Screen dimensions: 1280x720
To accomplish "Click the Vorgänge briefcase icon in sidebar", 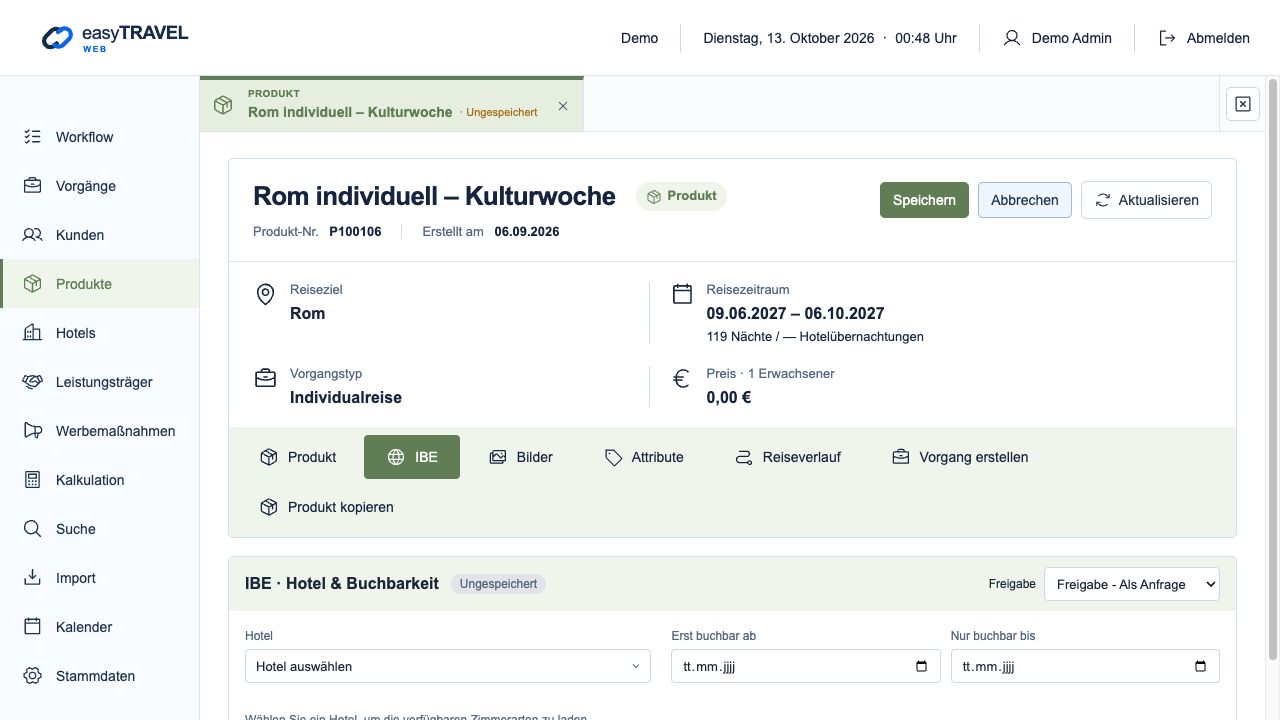I will 33,186.
